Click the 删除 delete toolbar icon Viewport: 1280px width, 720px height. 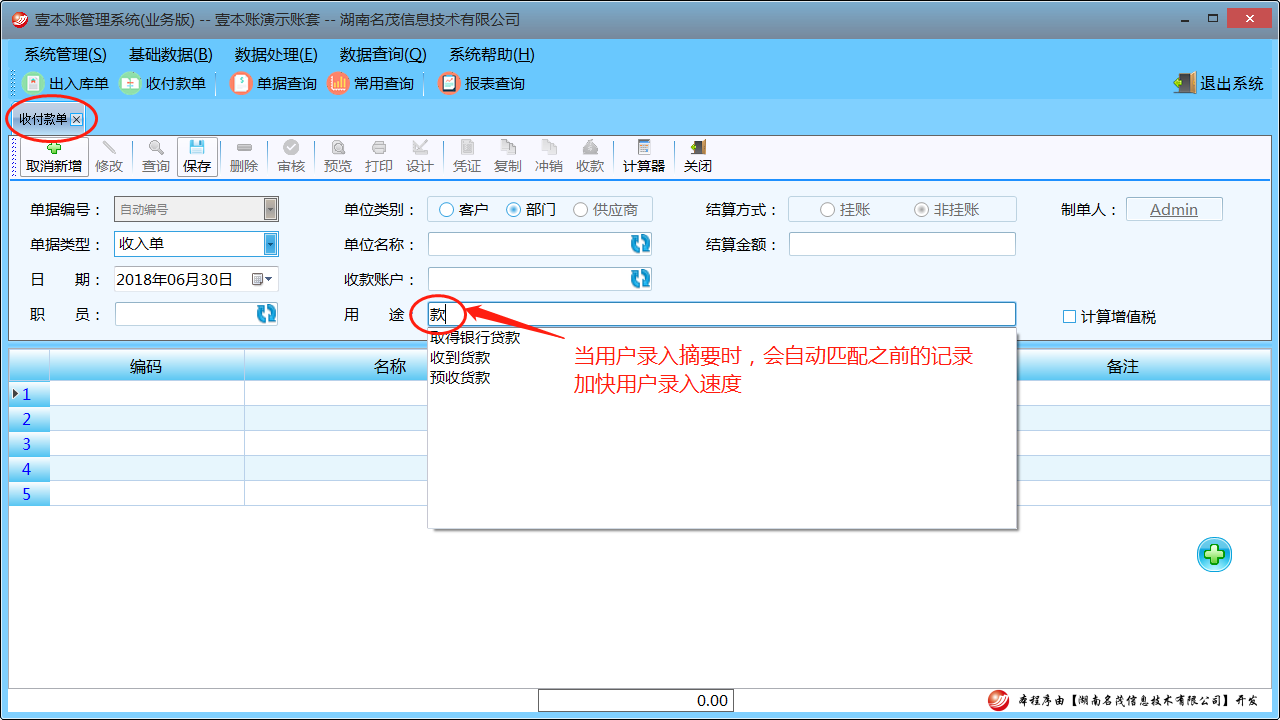244,157
